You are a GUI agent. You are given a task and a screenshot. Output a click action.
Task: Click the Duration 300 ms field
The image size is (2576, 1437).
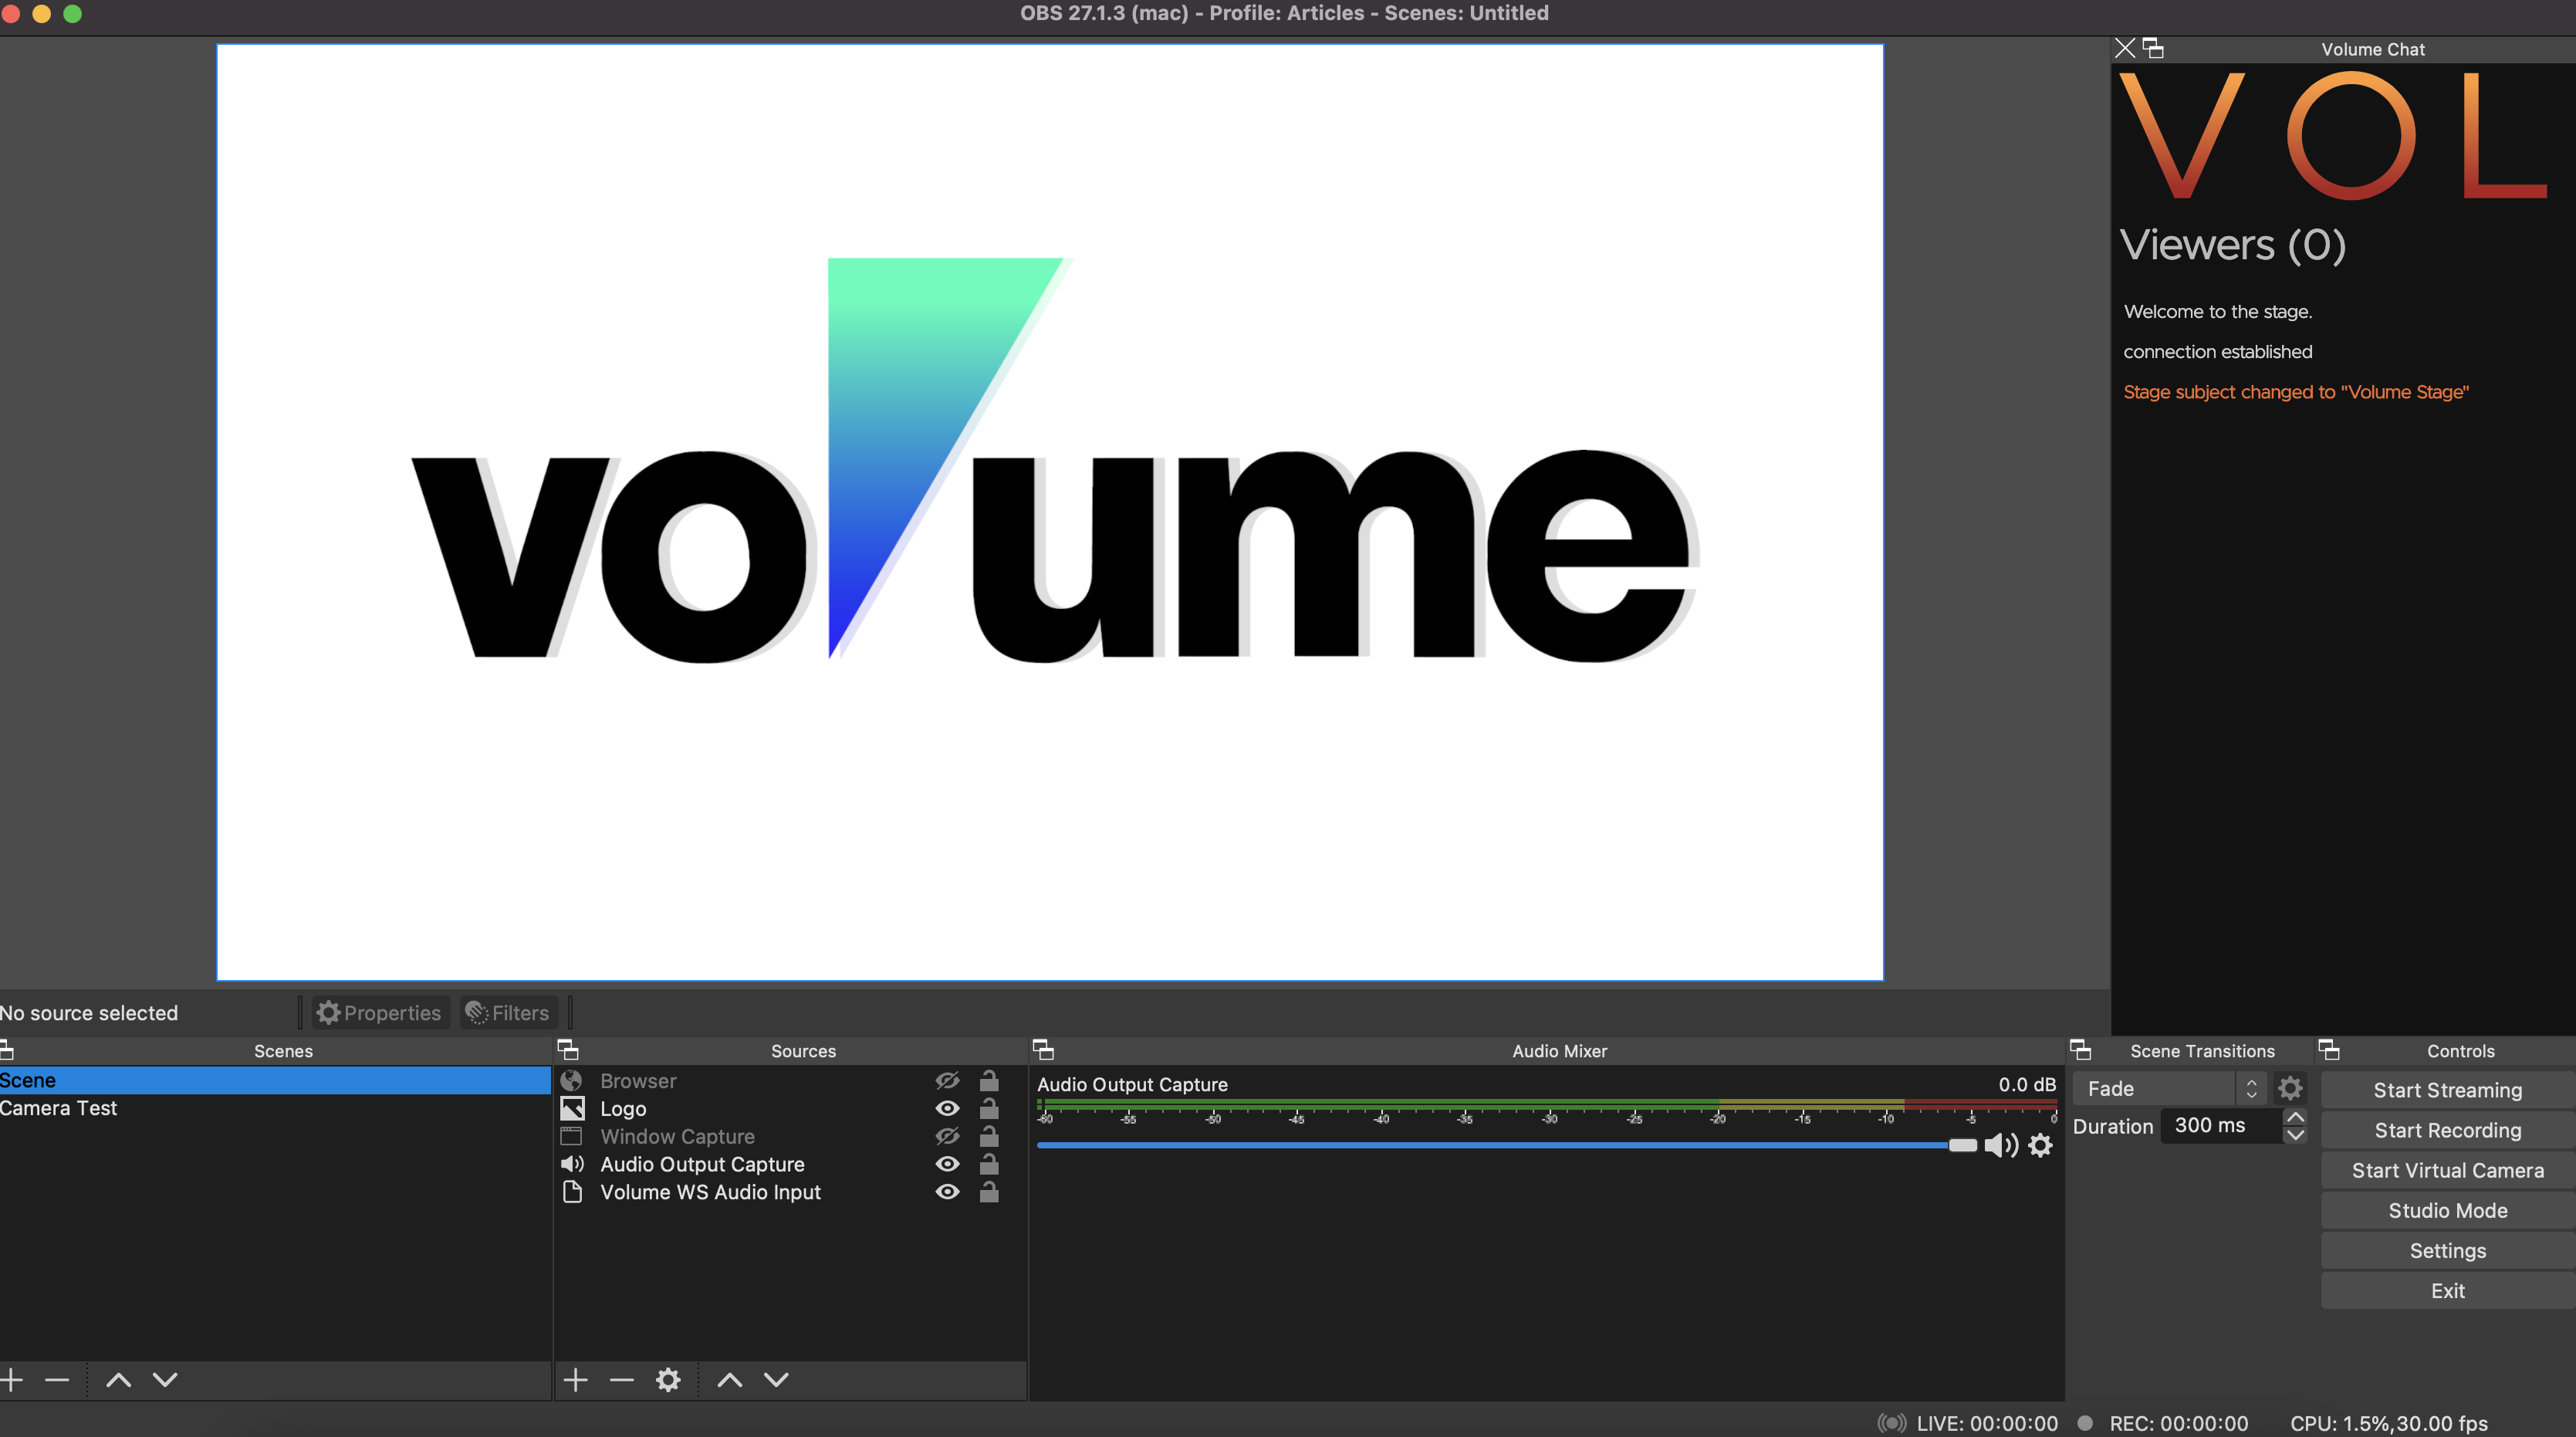click(2222, 1125)
